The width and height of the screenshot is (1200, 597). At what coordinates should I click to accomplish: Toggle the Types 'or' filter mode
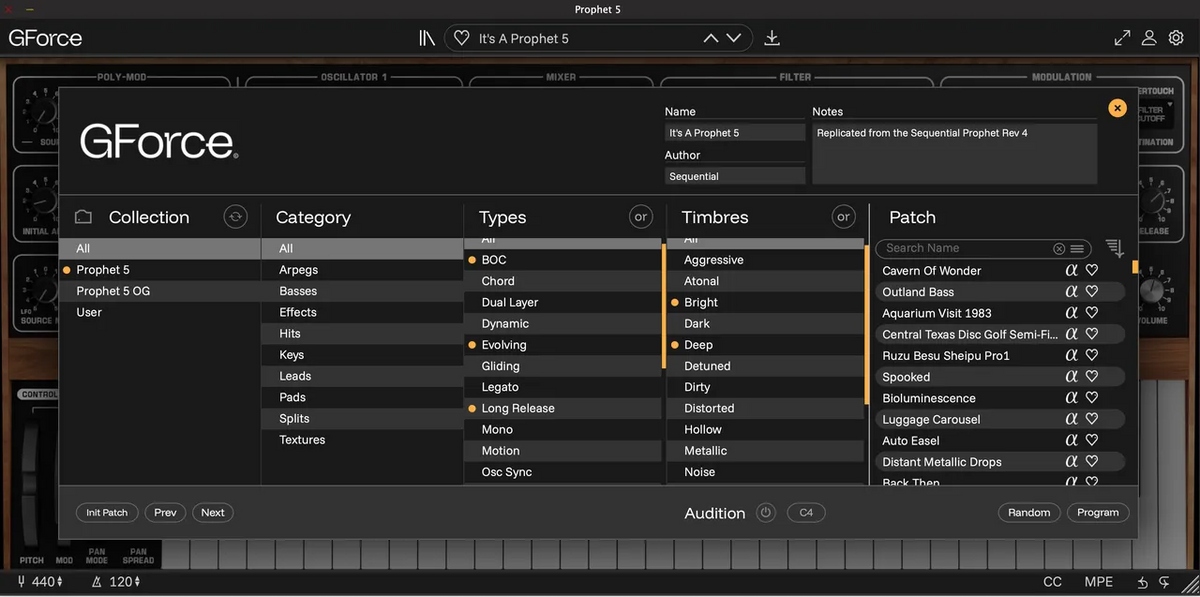(641, 216)
